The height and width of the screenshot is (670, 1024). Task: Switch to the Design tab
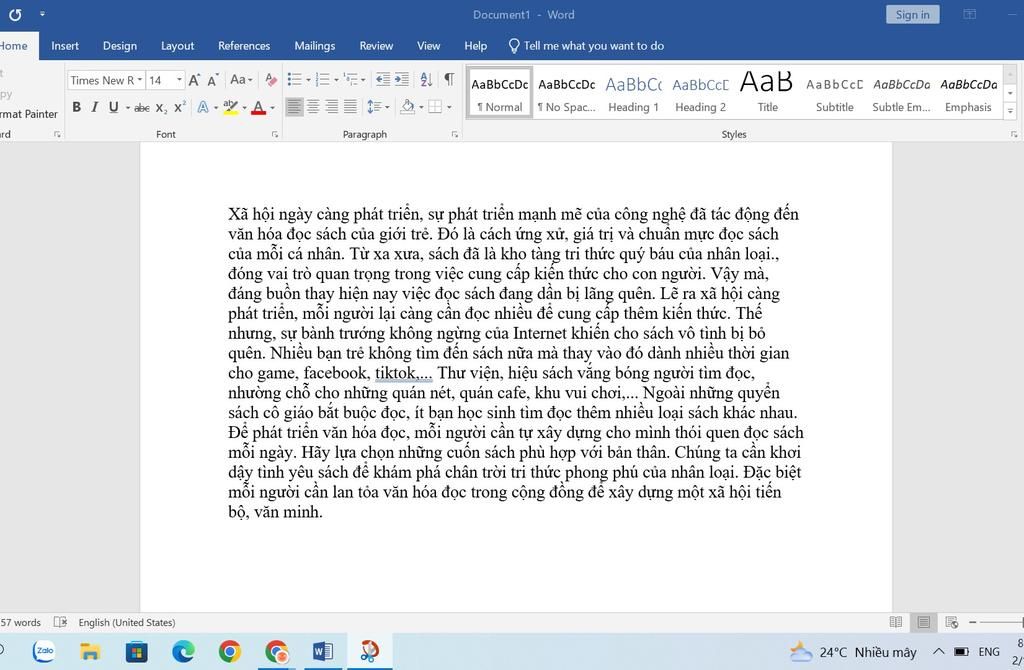coord(120,46)
